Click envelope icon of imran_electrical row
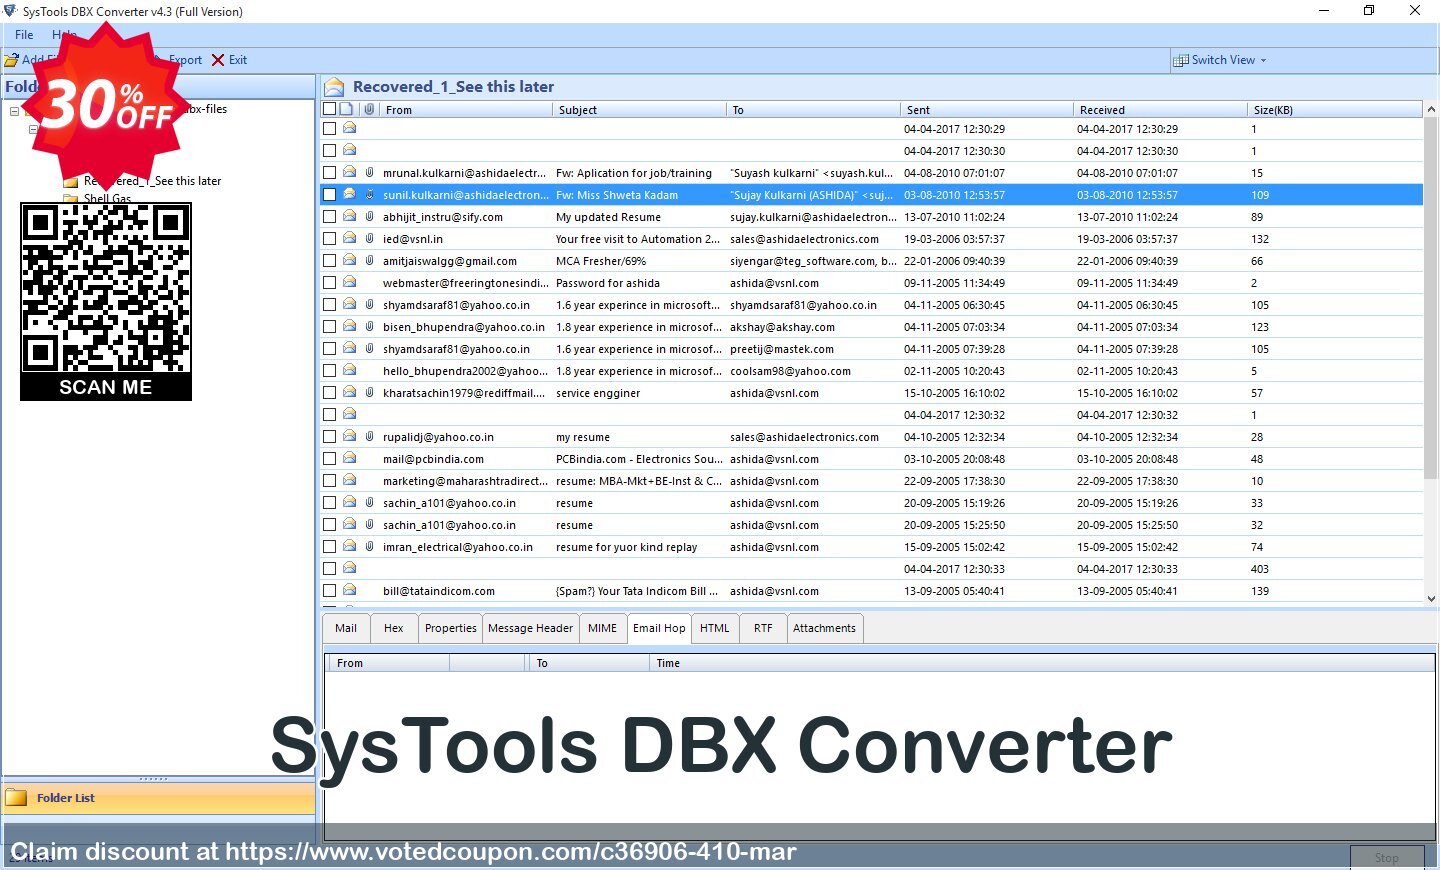 350,546
